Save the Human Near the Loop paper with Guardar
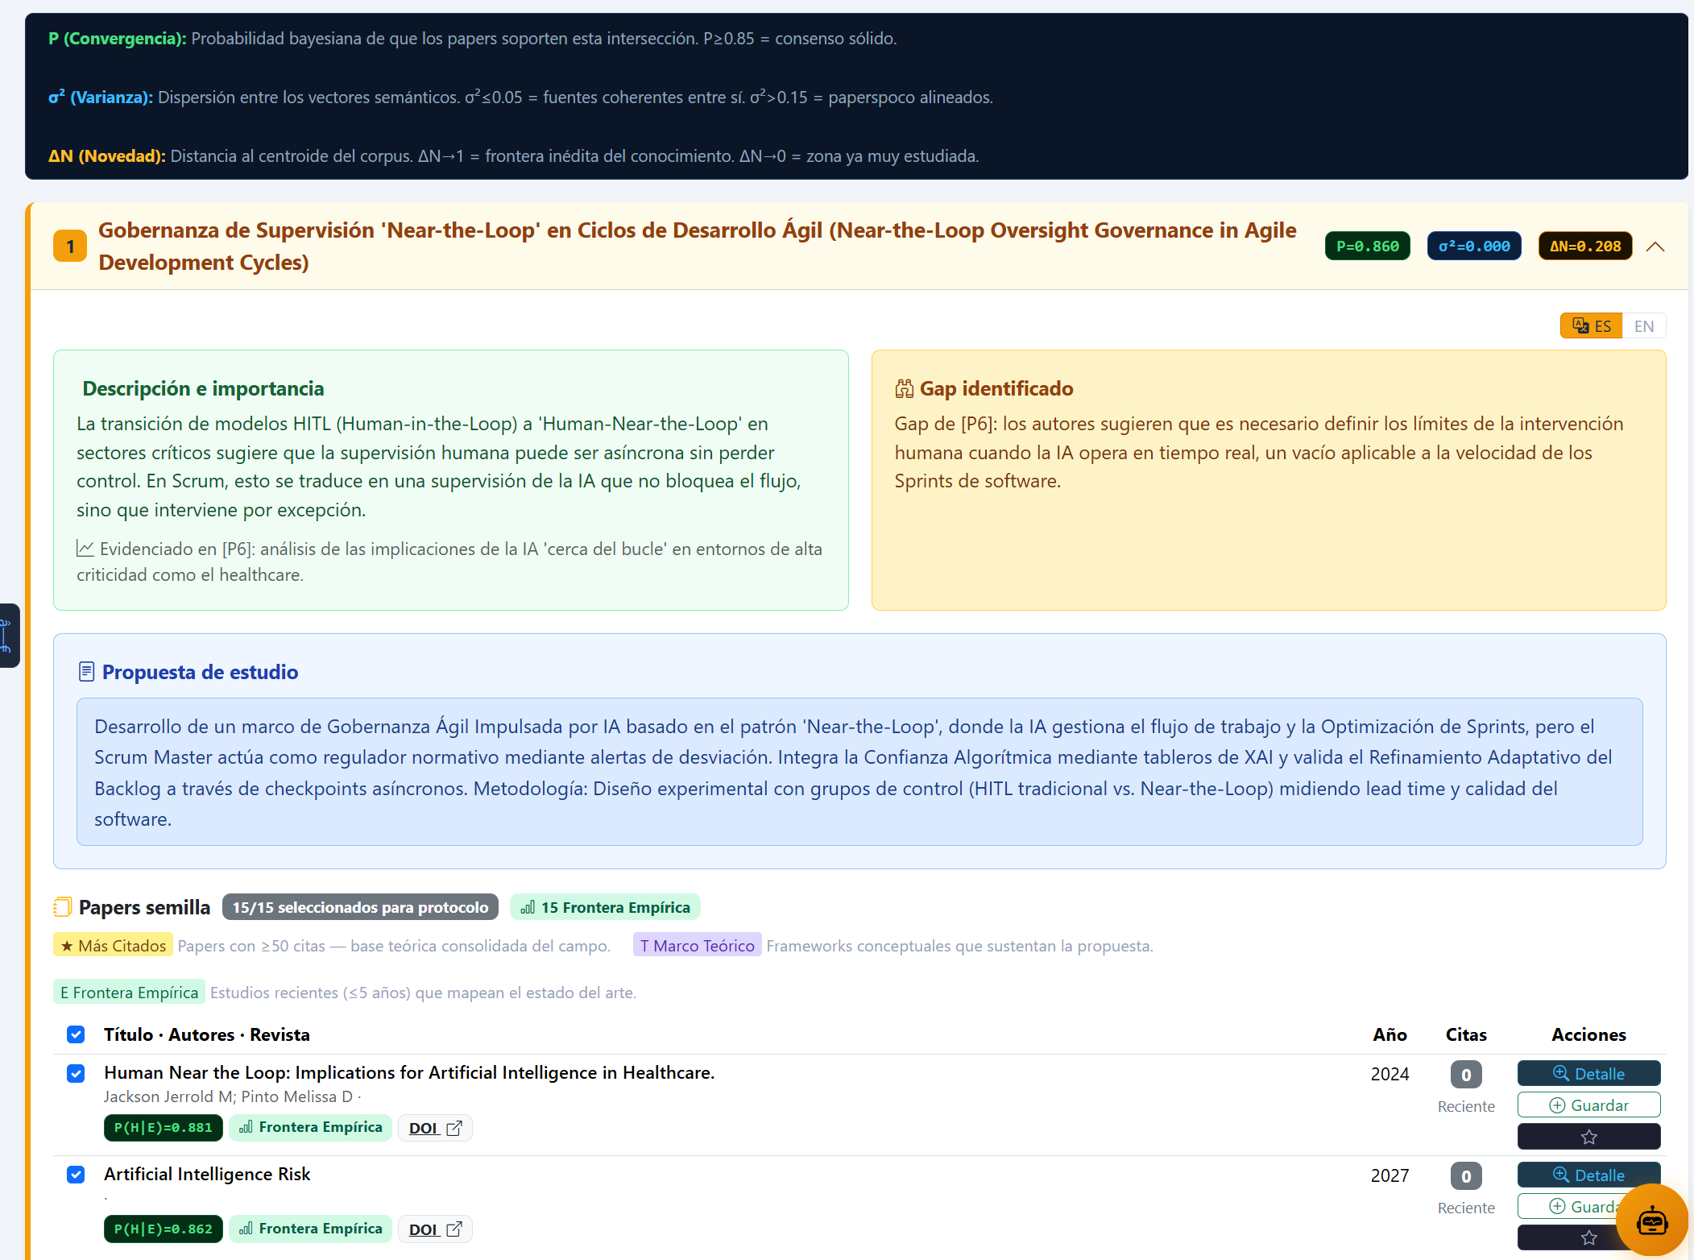Image resolution: width=1694 pixels, height=1260 pixels. pos(1588,1105)
